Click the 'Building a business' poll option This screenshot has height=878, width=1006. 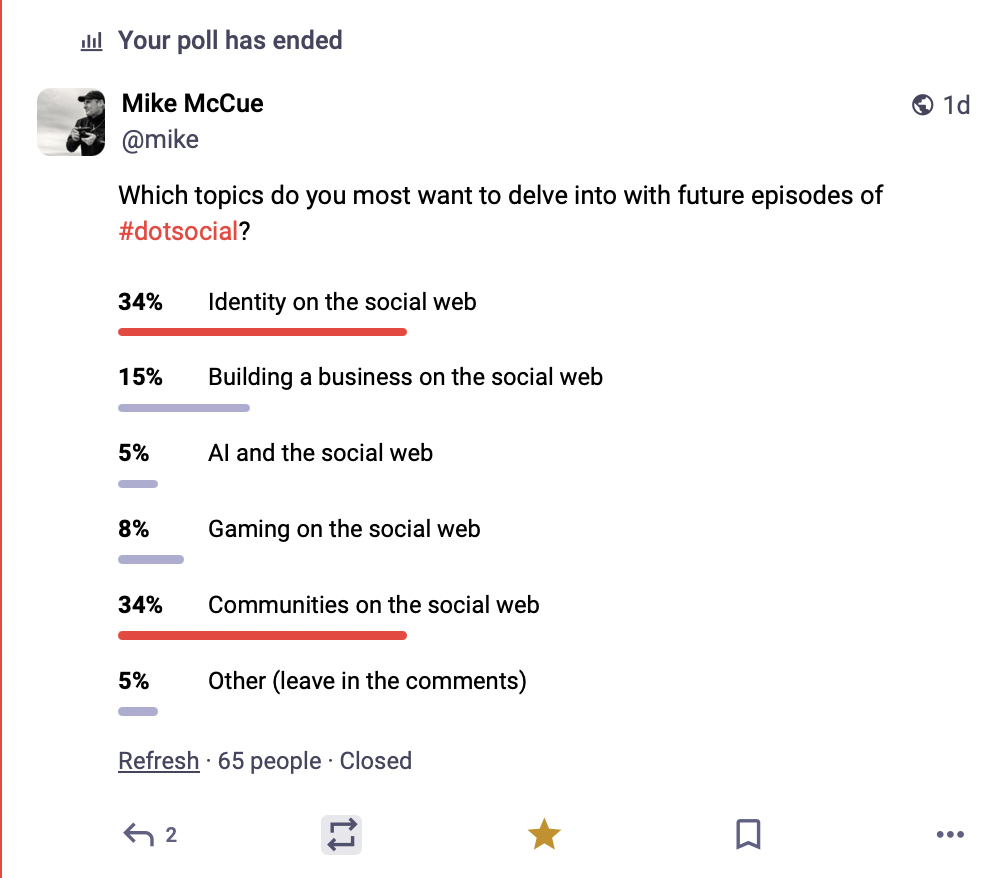pyautogui.click(x=405, y=377)
